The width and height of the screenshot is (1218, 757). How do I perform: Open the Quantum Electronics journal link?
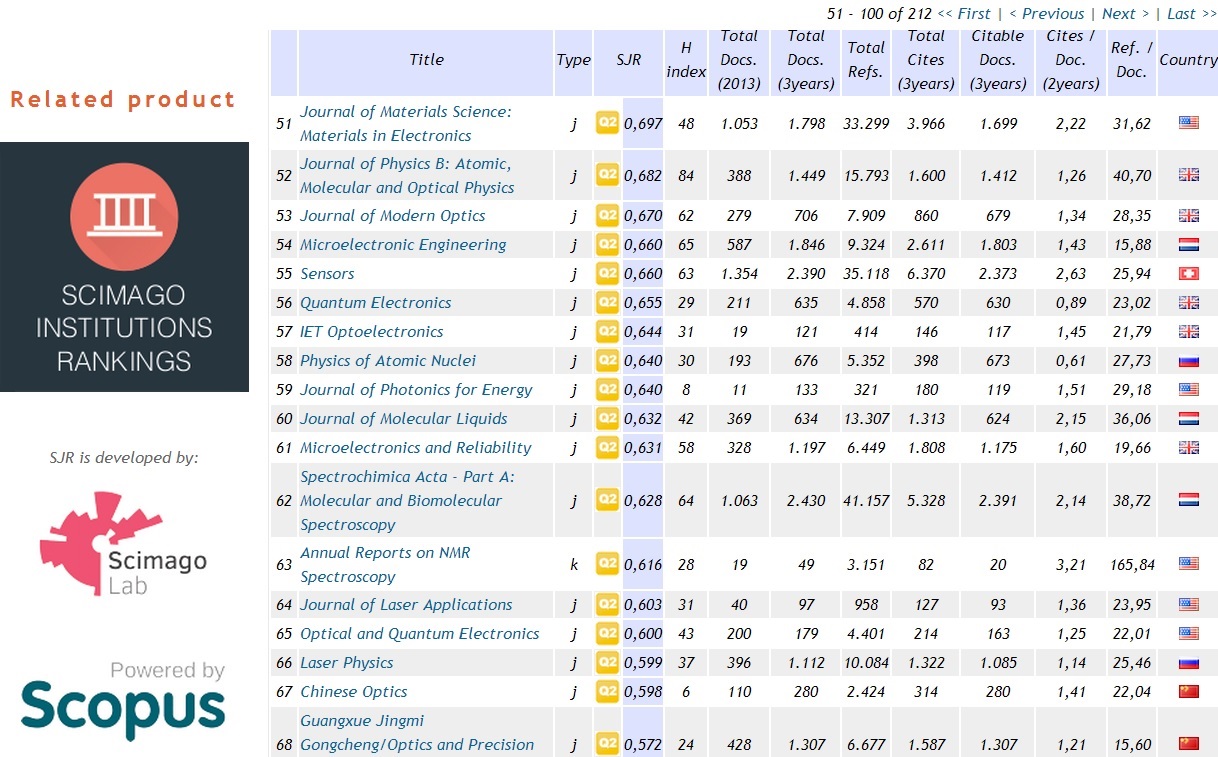tap(375, 302)
